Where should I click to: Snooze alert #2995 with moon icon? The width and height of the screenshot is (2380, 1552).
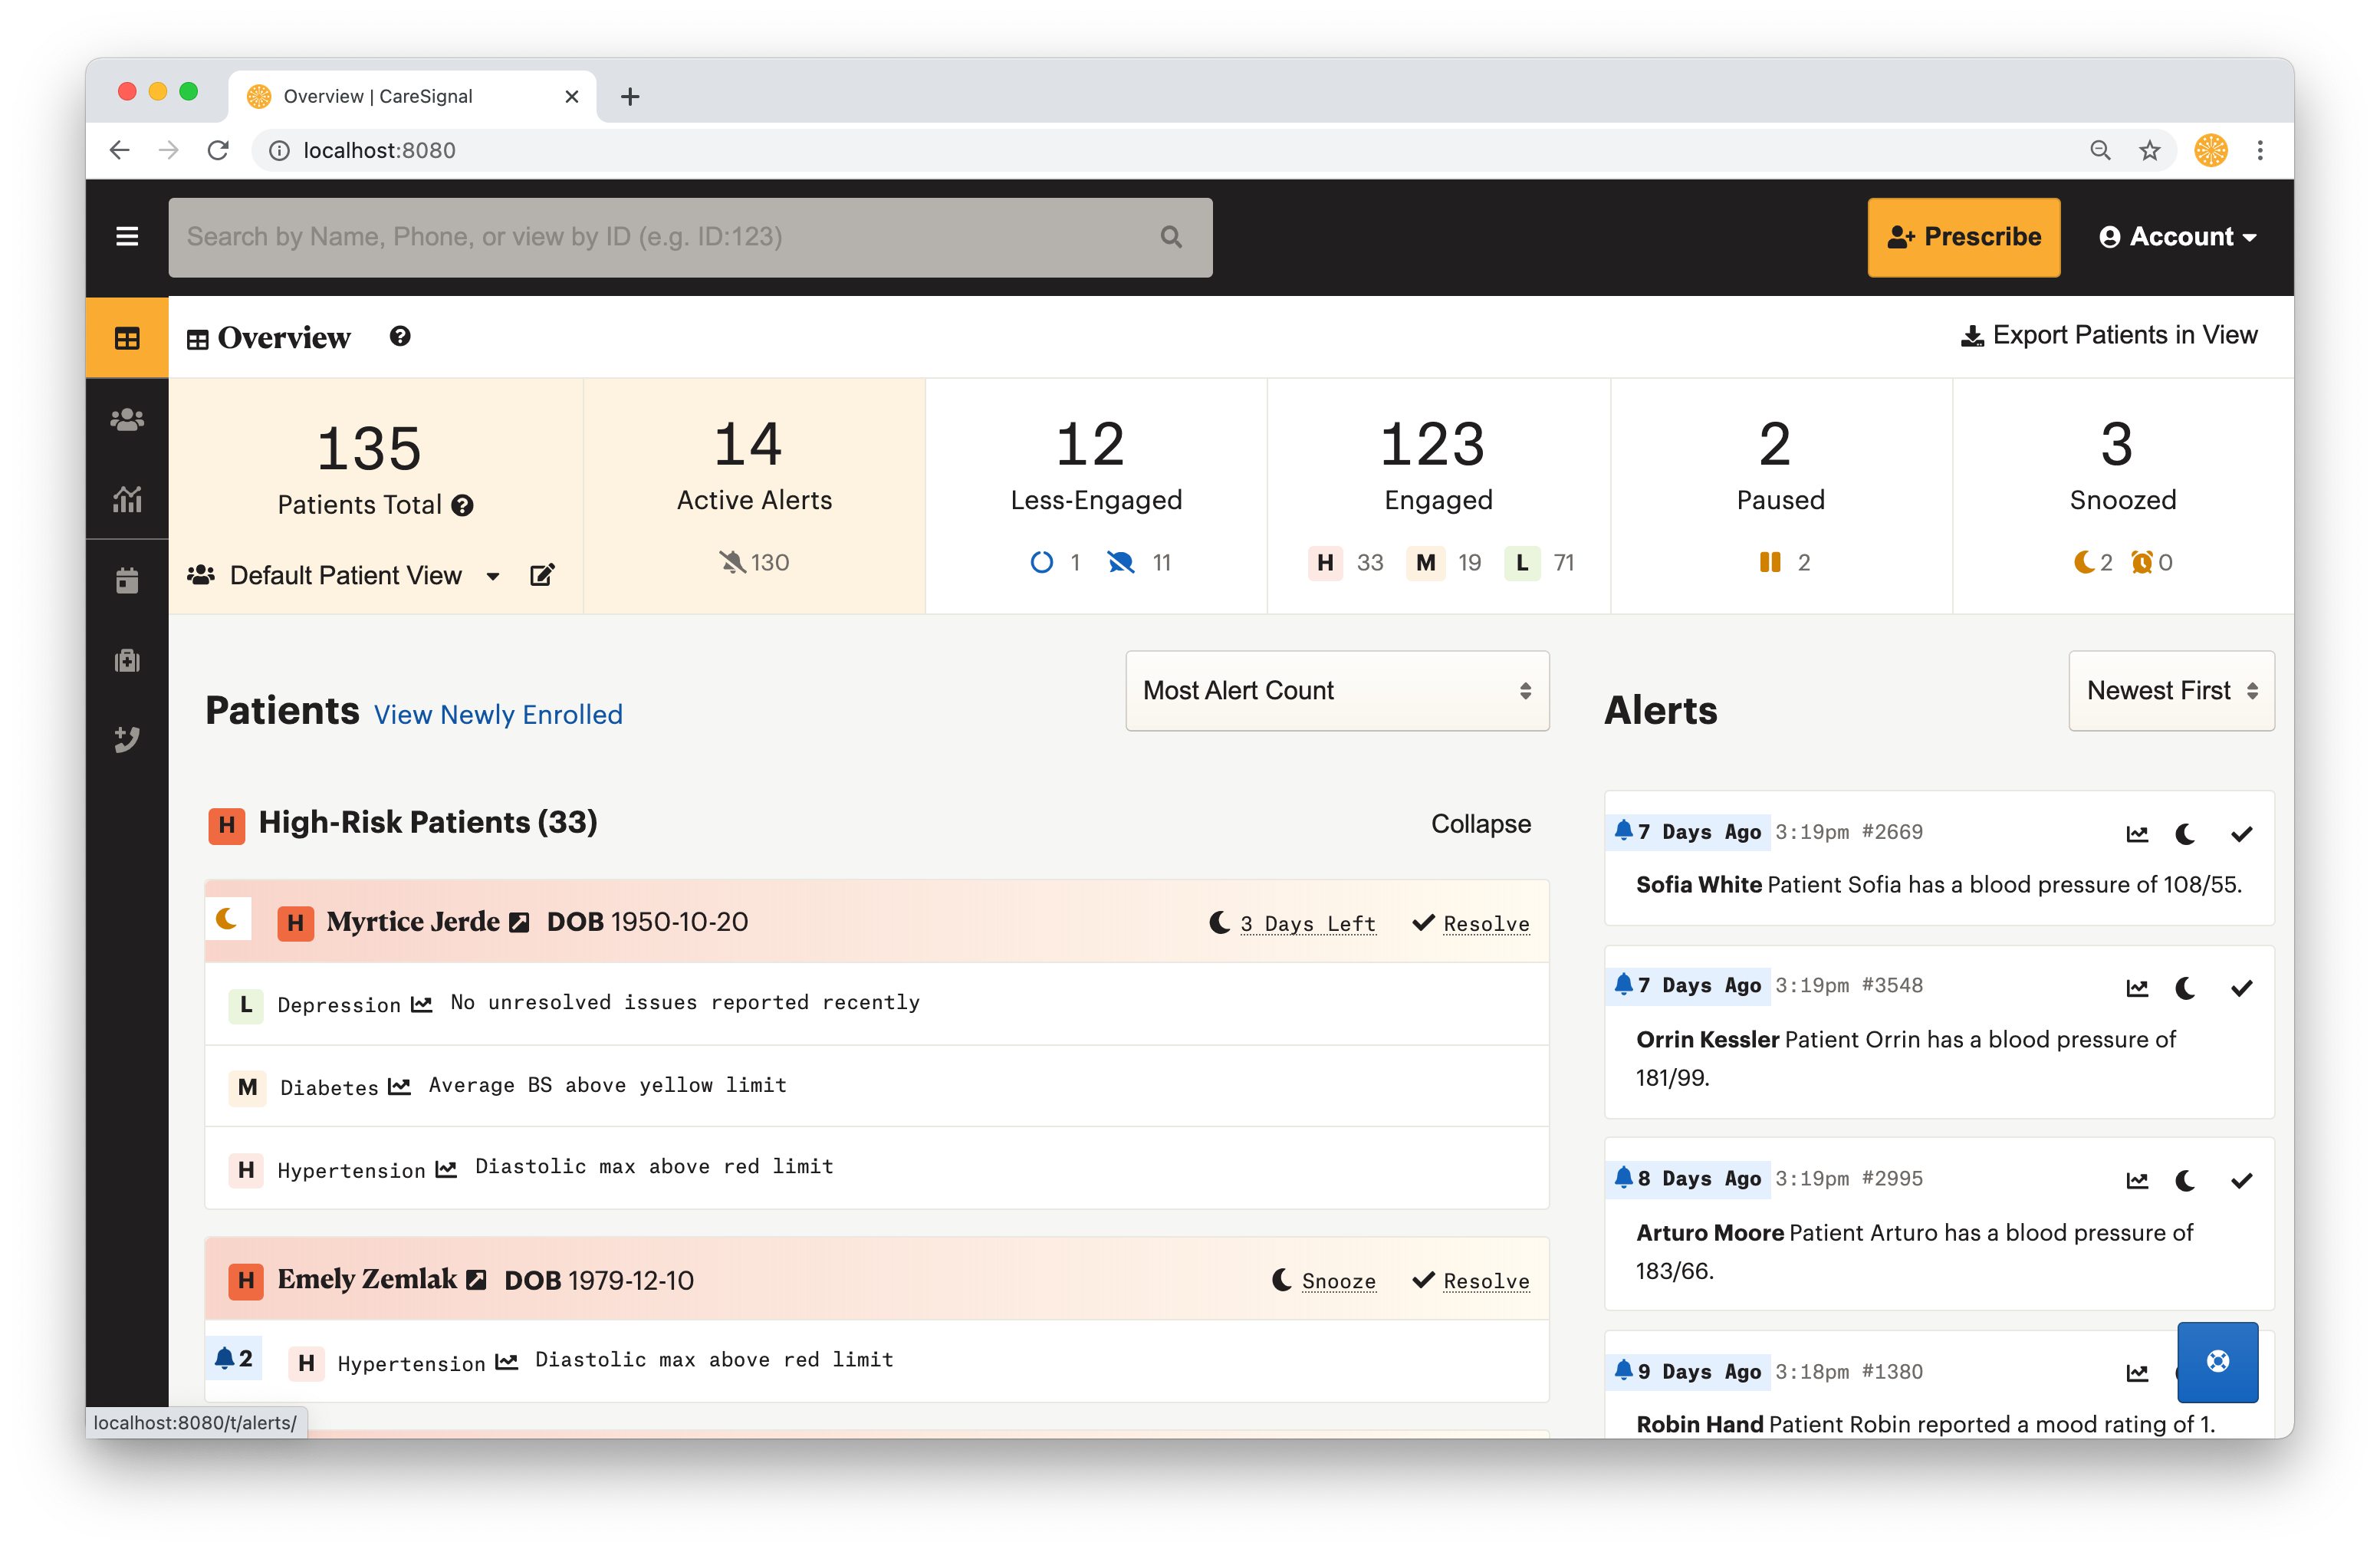pyautogui.click(x=2186, y=1181)
